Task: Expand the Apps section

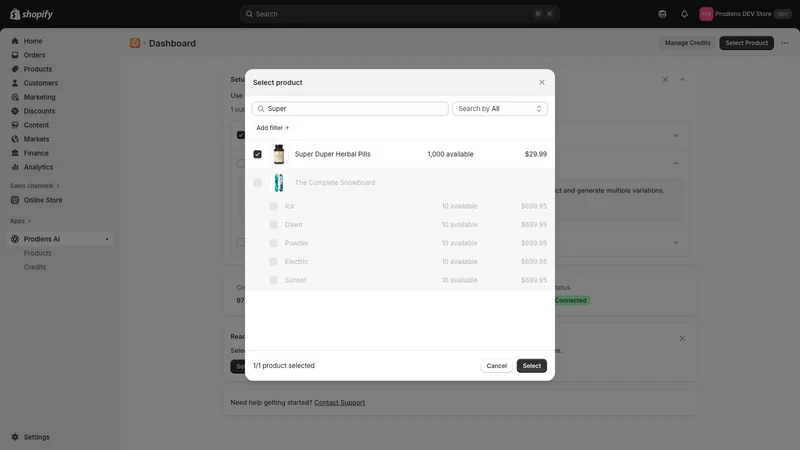Action: click(20, 221)
